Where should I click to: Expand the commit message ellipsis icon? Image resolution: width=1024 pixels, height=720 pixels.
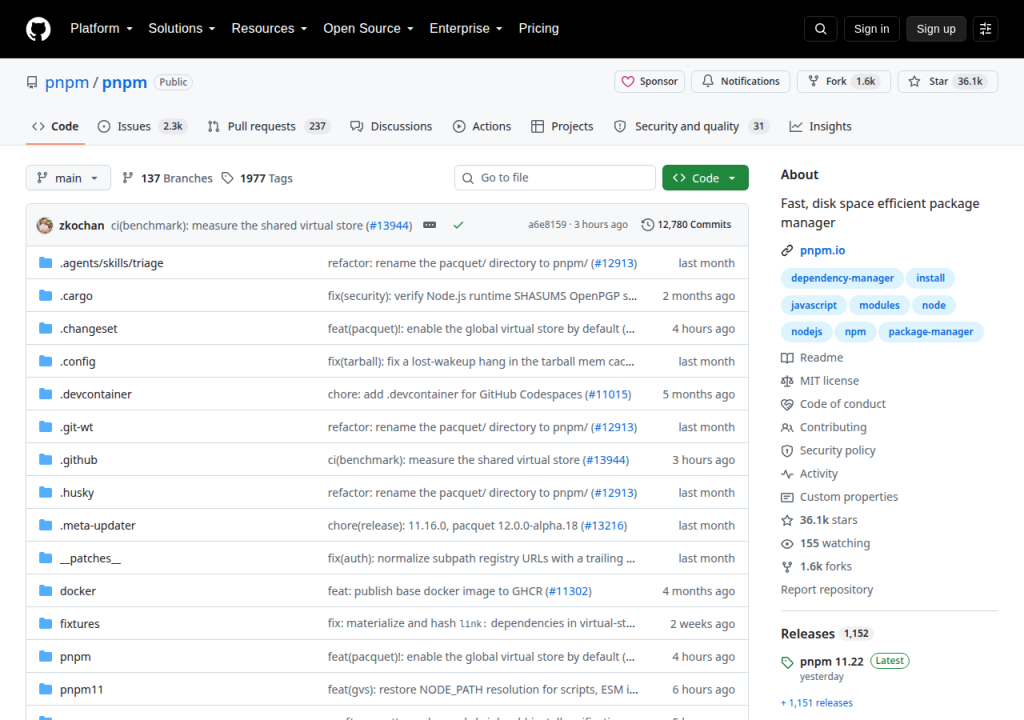(429, 225)
